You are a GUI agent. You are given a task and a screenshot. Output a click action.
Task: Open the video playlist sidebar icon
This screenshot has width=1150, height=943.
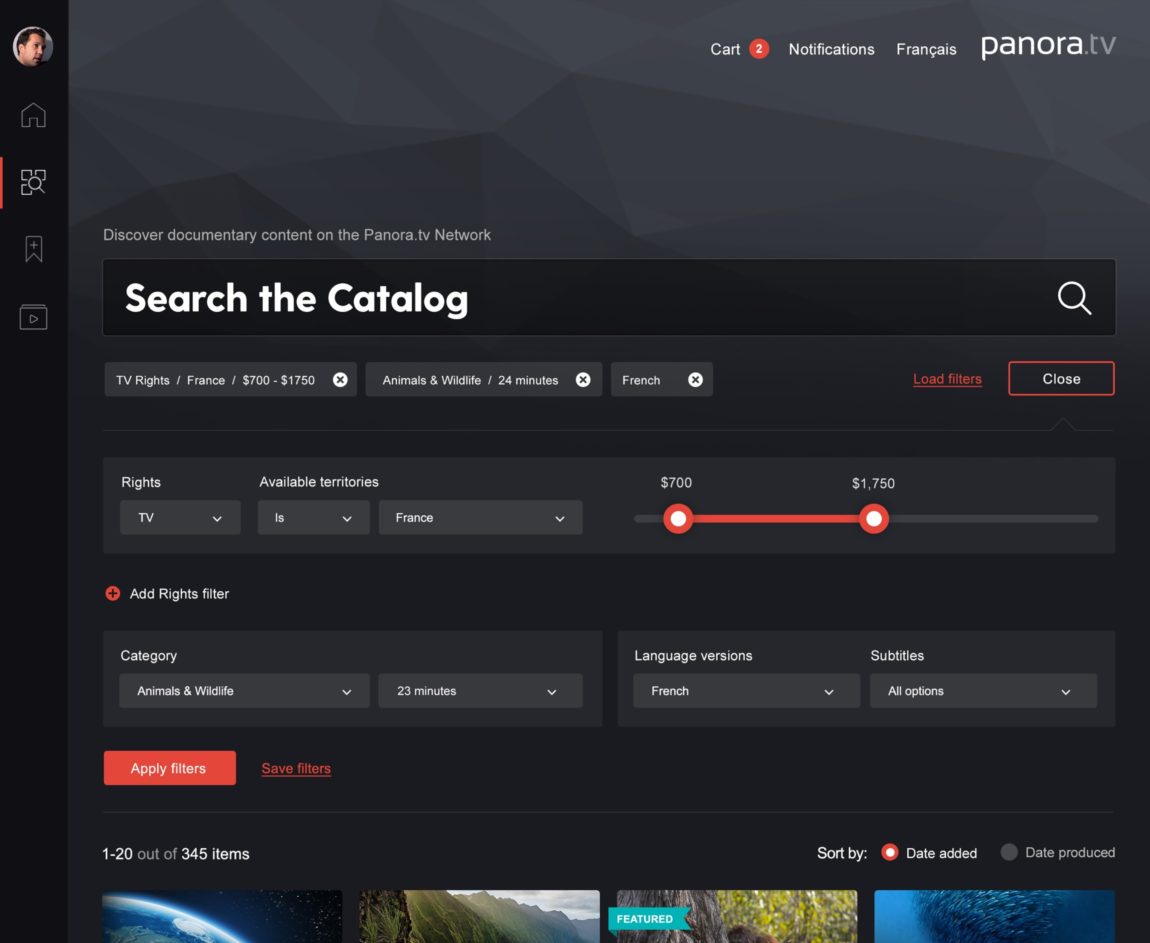tap(33, 317)
